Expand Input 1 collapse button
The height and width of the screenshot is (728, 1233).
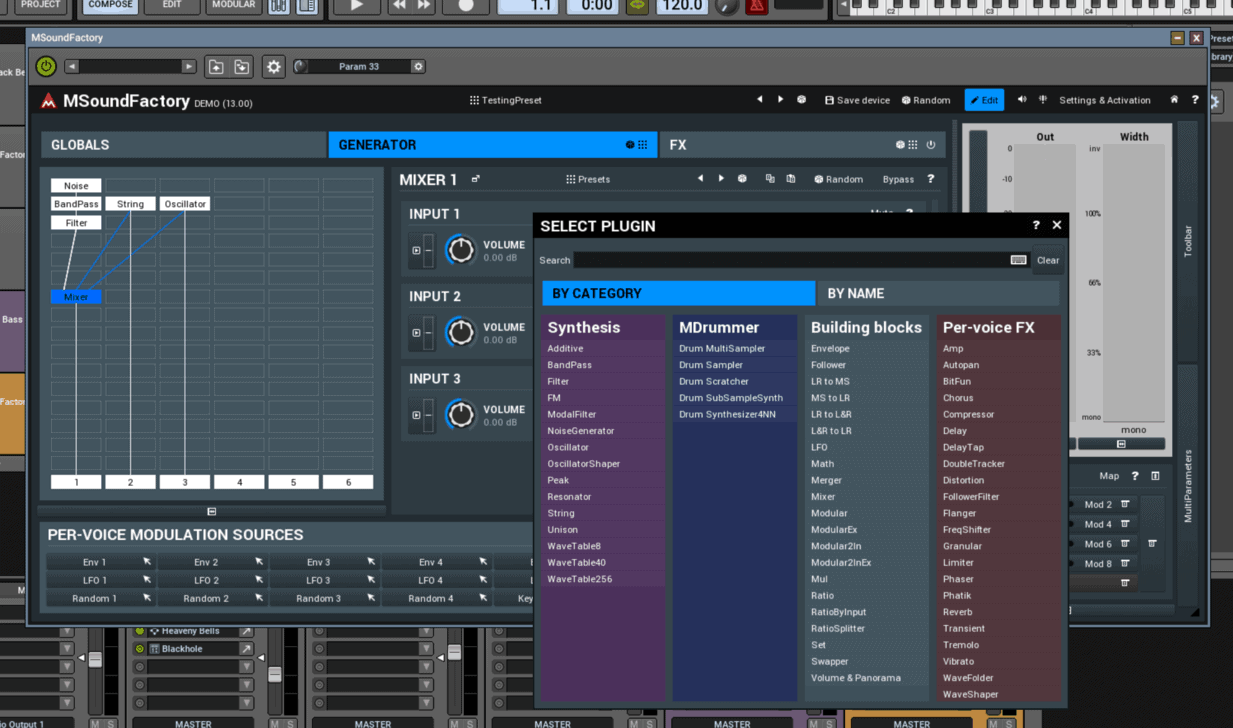(x=416, y=250)
